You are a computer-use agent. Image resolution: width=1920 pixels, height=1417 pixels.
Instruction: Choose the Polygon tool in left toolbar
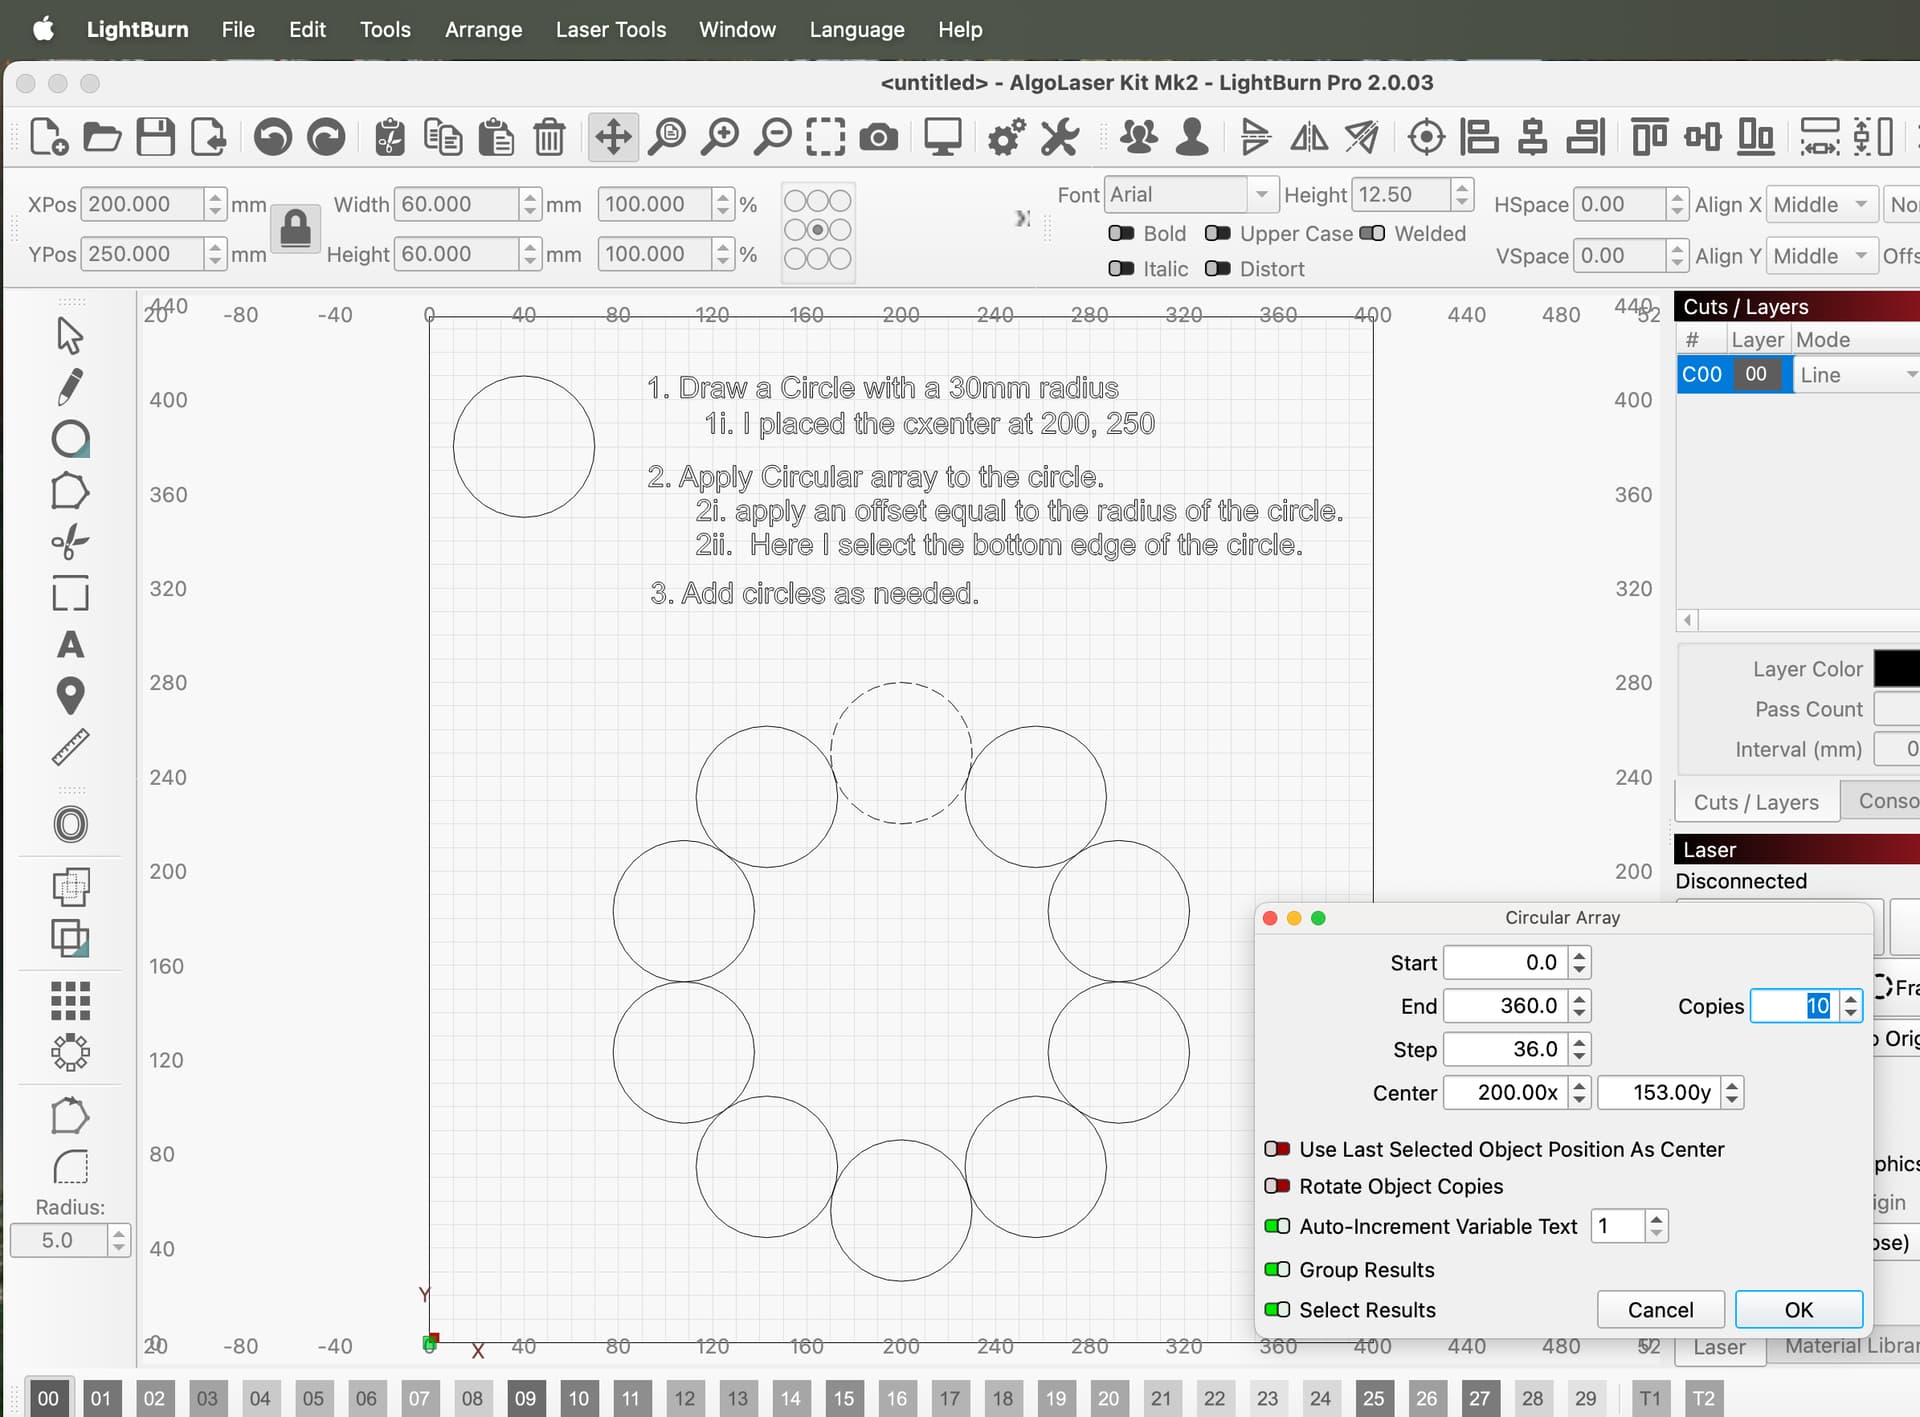[70, 491]
